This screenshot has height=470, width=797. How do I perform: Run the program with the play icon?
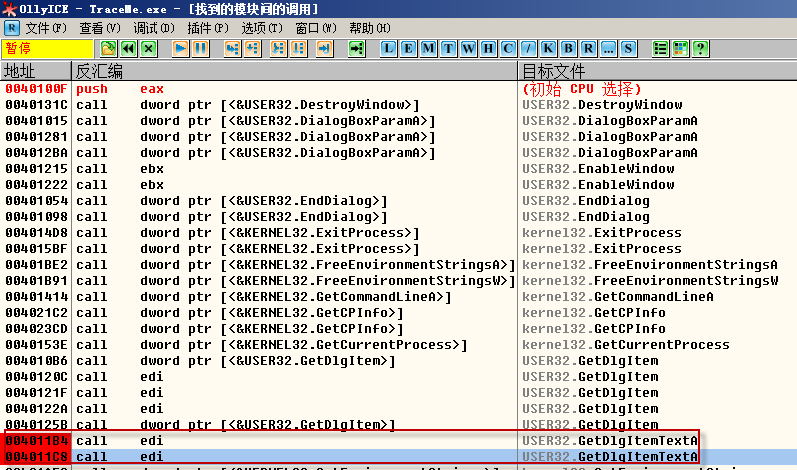[x=180, y=49]
